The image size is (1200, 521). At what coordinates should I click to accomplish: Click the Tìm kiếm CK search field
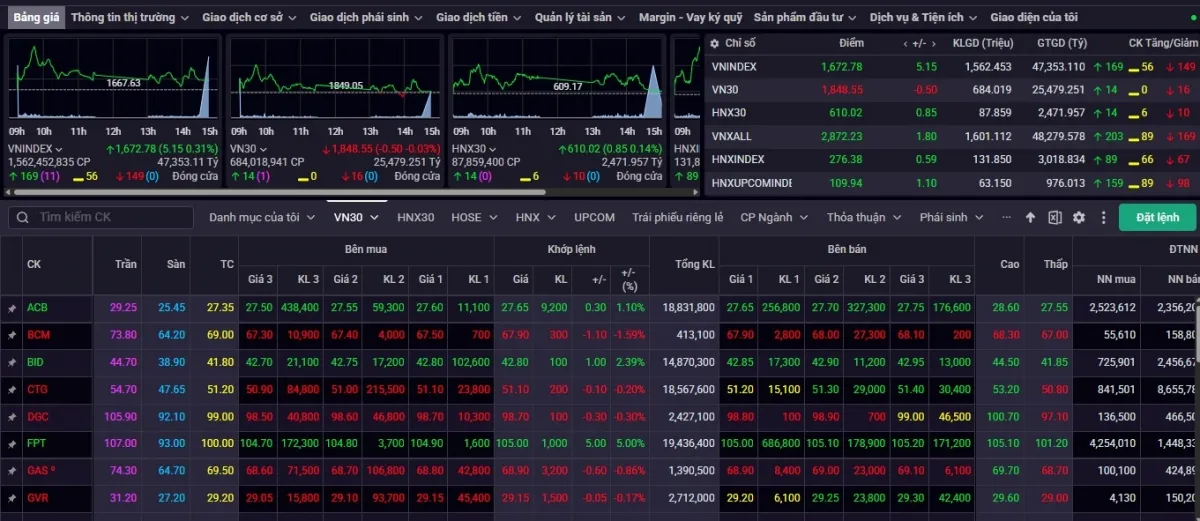pyautogui.click(x=110, y=217)
